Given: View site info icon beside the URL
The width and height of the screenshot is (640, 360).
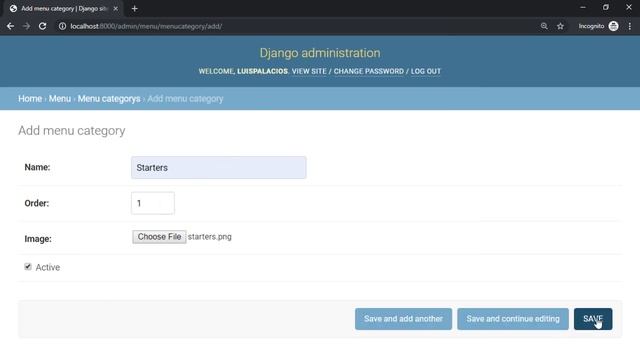Looking at the screenshot, I should click(62, 26).
